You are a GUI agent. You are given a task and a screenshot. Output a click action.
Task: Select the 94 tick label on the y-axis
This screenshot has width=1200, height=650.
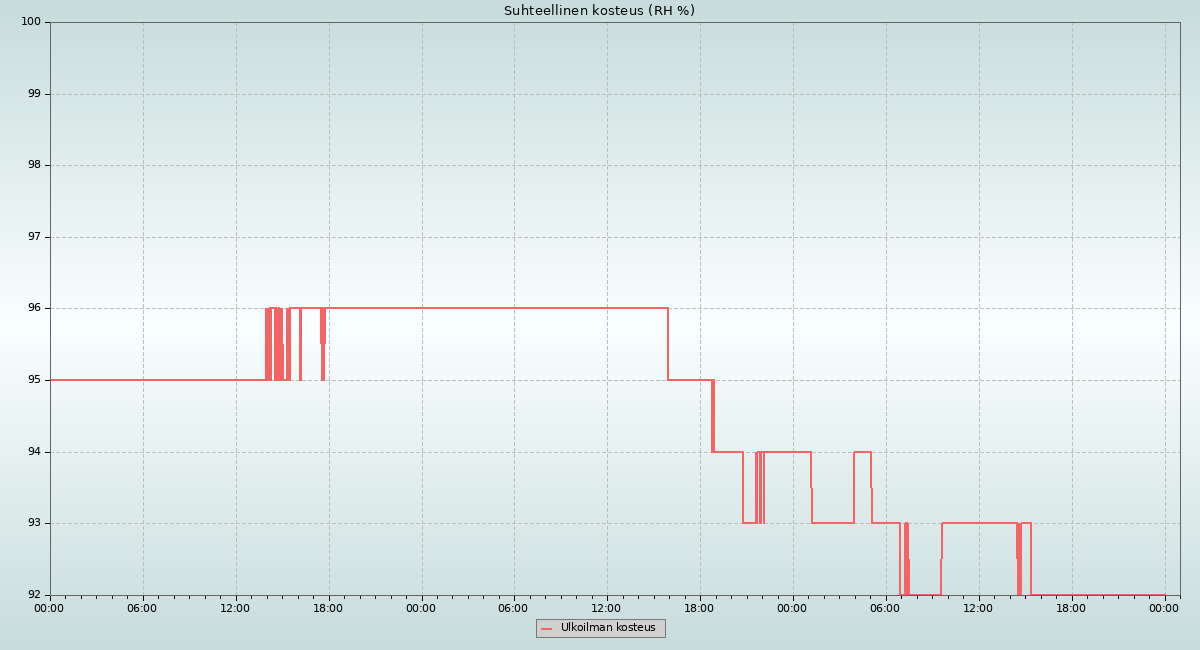point(34,452)
